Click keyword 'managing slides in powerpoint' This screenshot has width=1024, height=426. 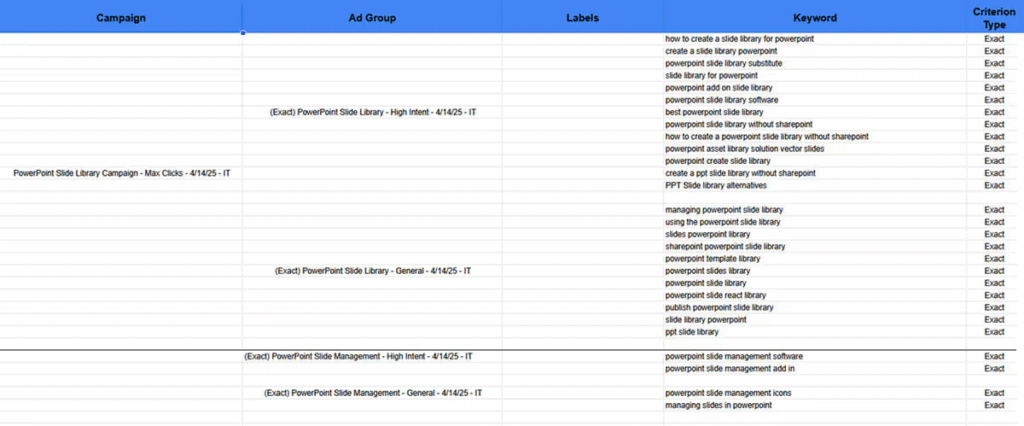click(718, 405)
